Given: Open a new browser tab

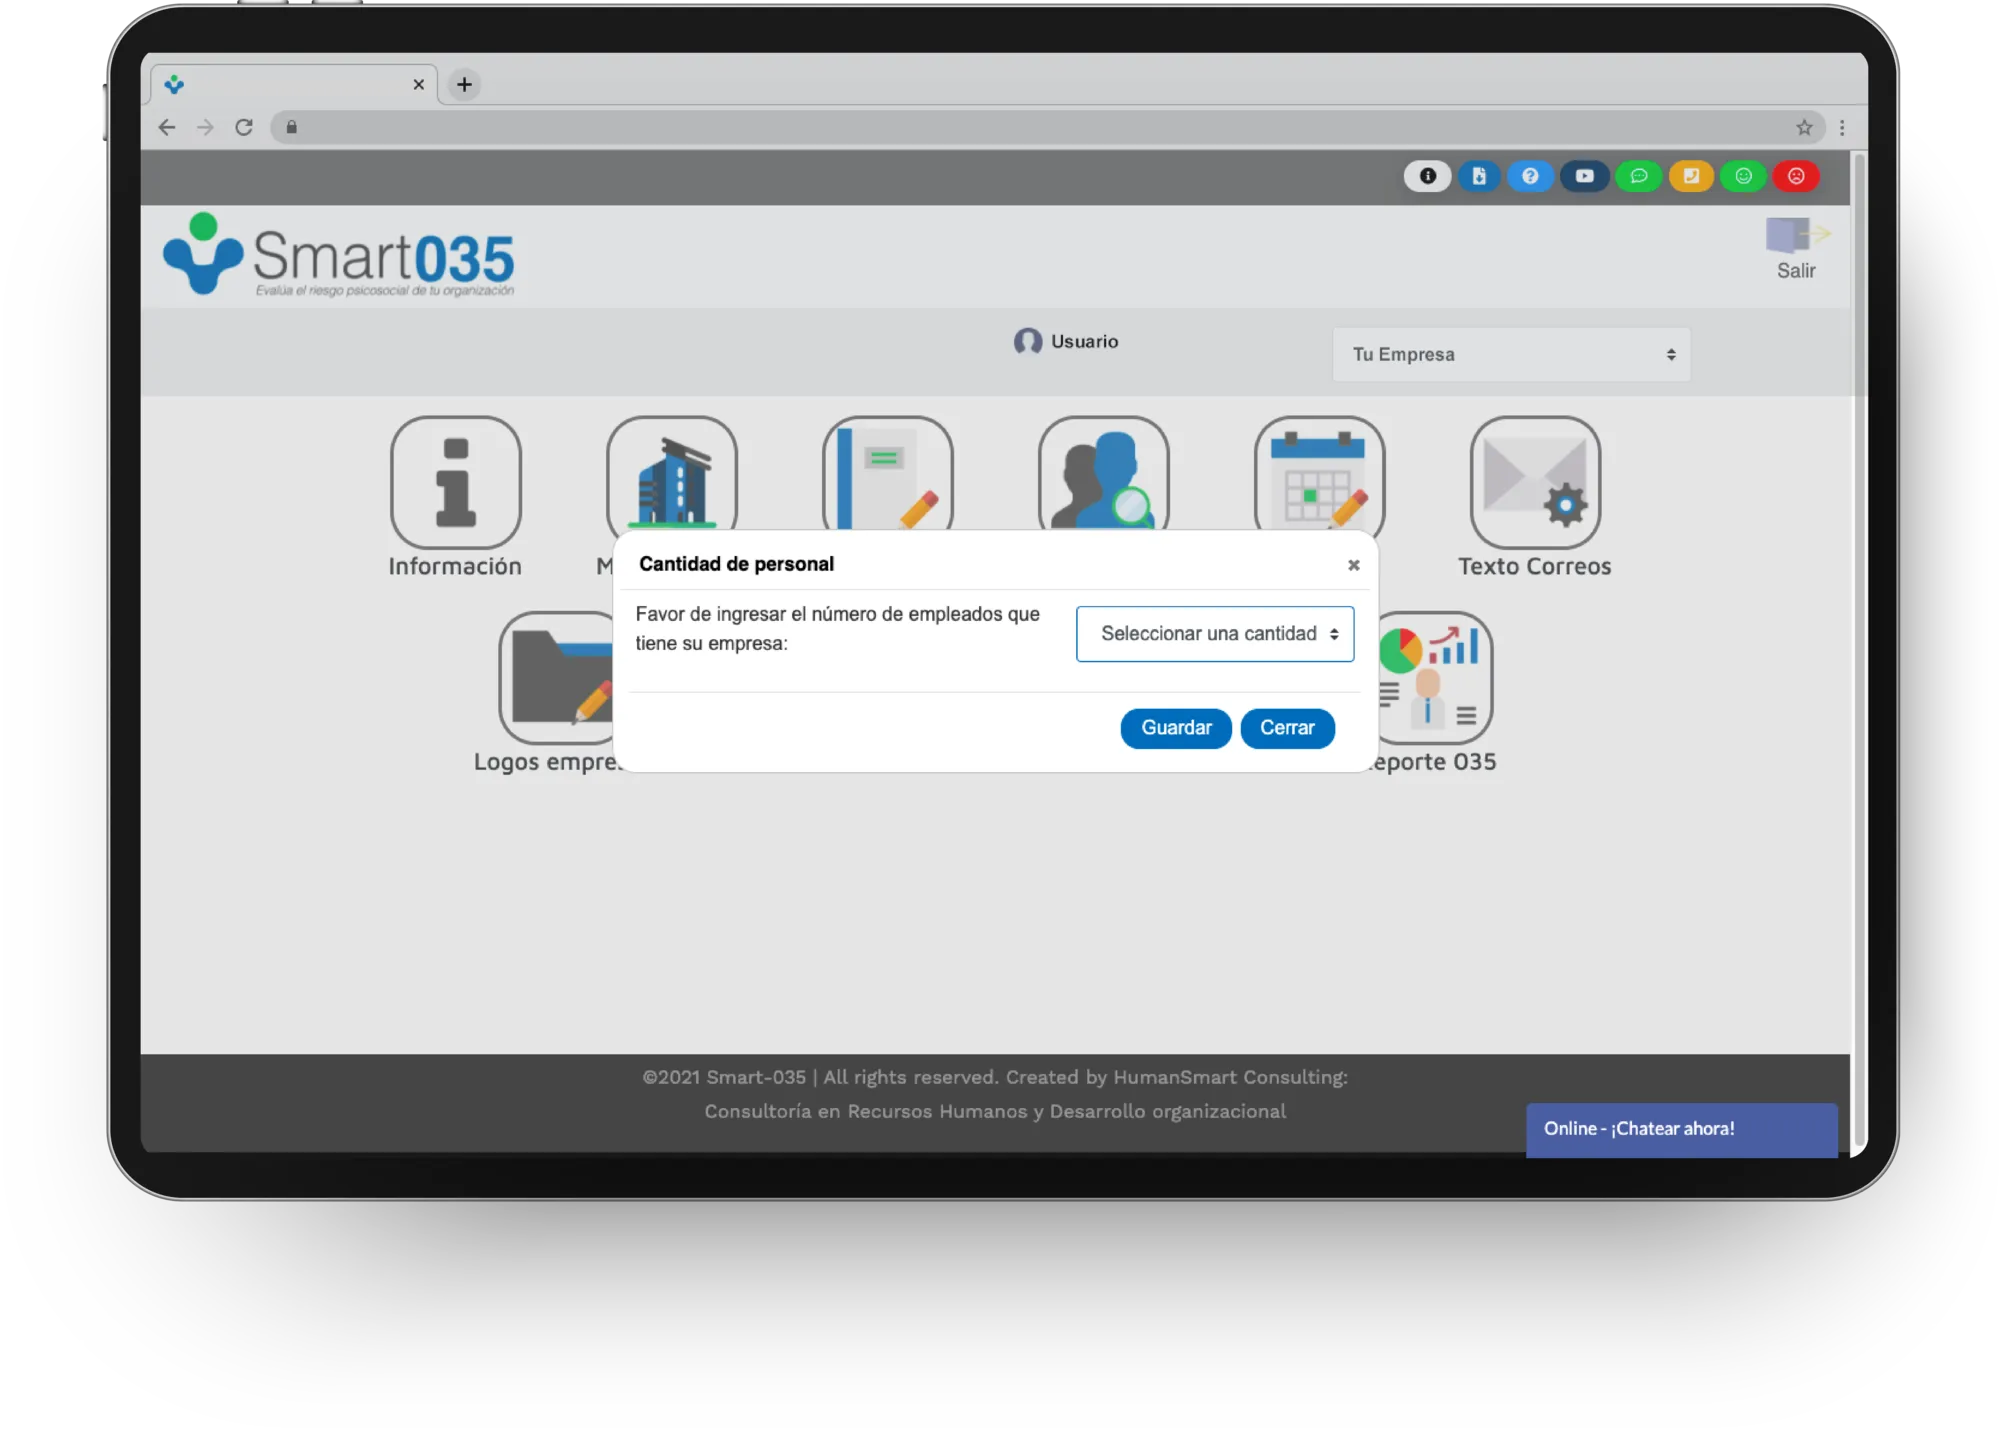Looking at the screenshot, I should 464,85.
